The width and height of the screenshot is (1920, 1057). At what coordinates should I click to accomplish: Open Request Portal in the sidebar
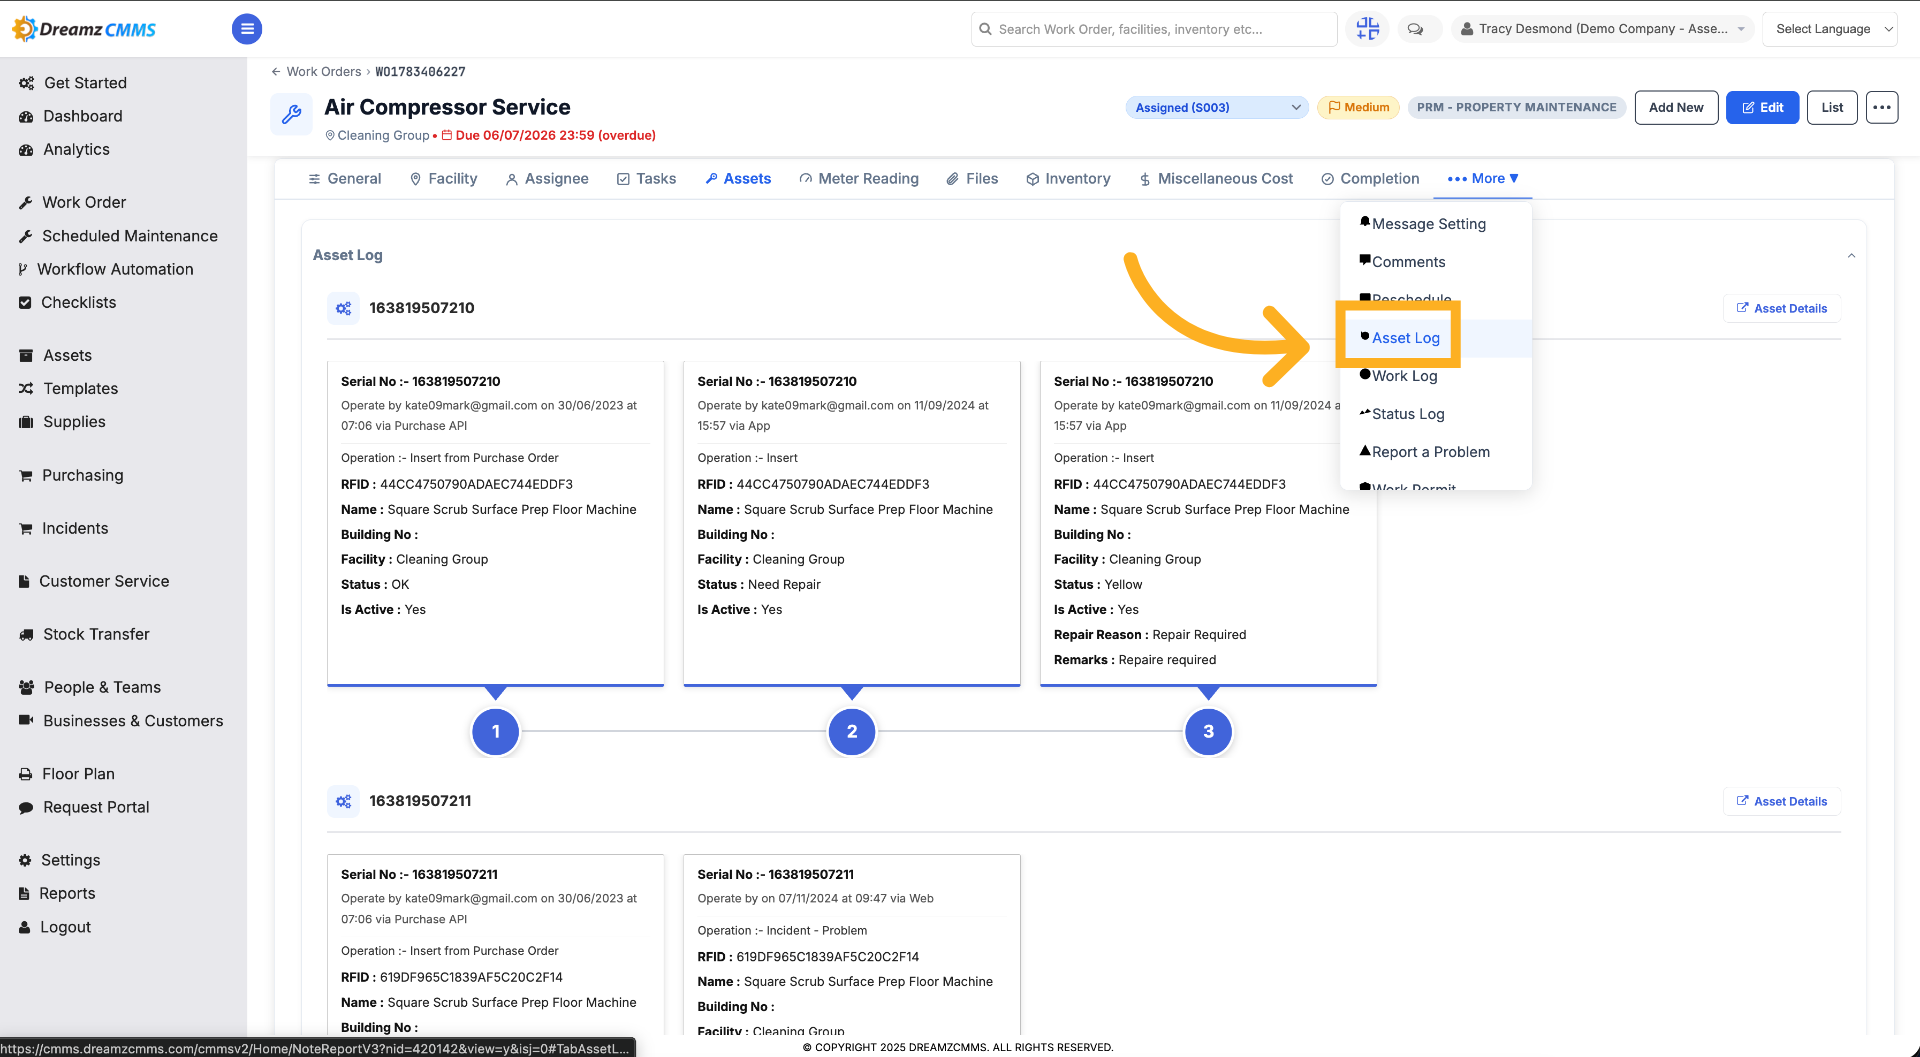pyautogui.click(x=96, y=807)
